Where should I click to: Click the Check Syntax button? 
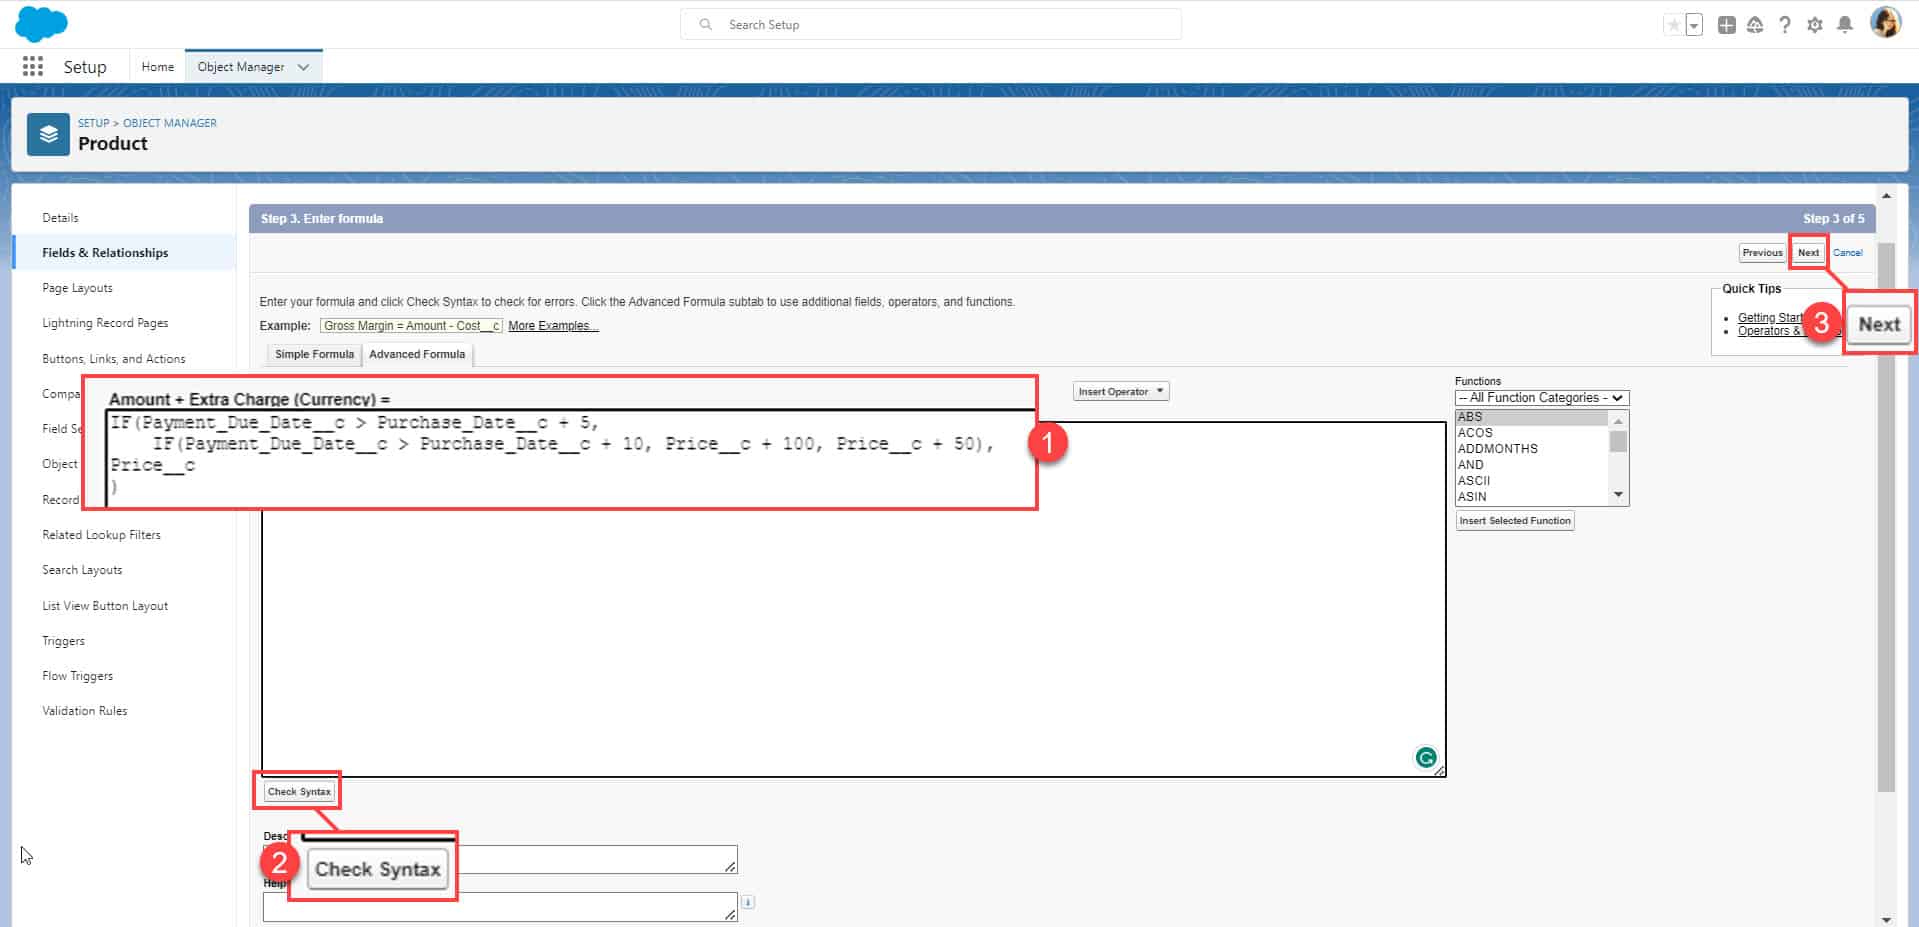pos(297,790)
